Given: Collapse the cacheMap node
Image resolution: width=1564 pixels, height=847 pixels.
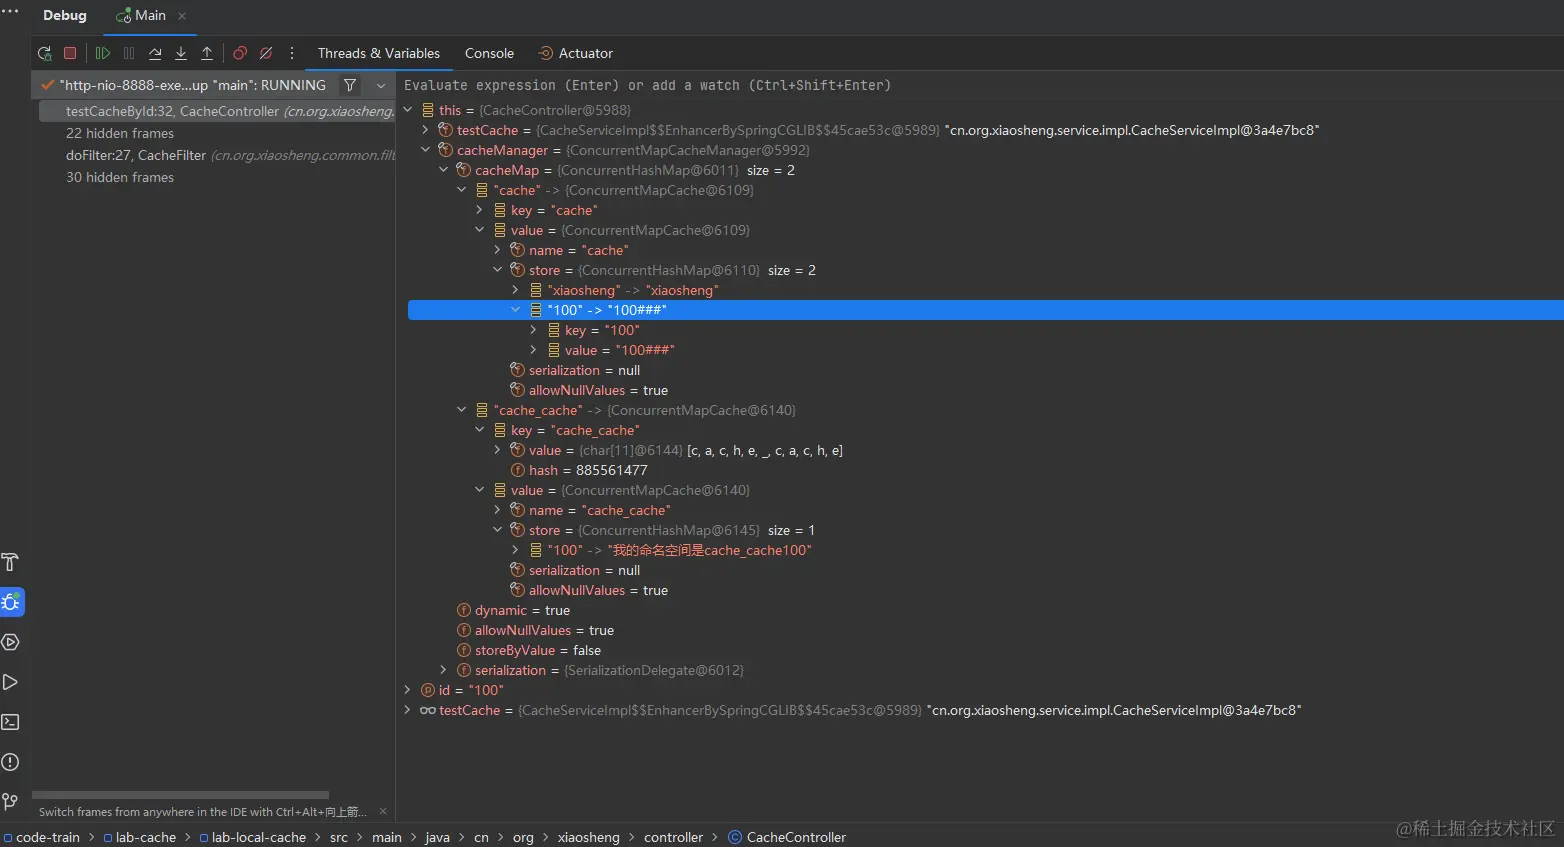Looking at the screenshot, I should 444,170.
